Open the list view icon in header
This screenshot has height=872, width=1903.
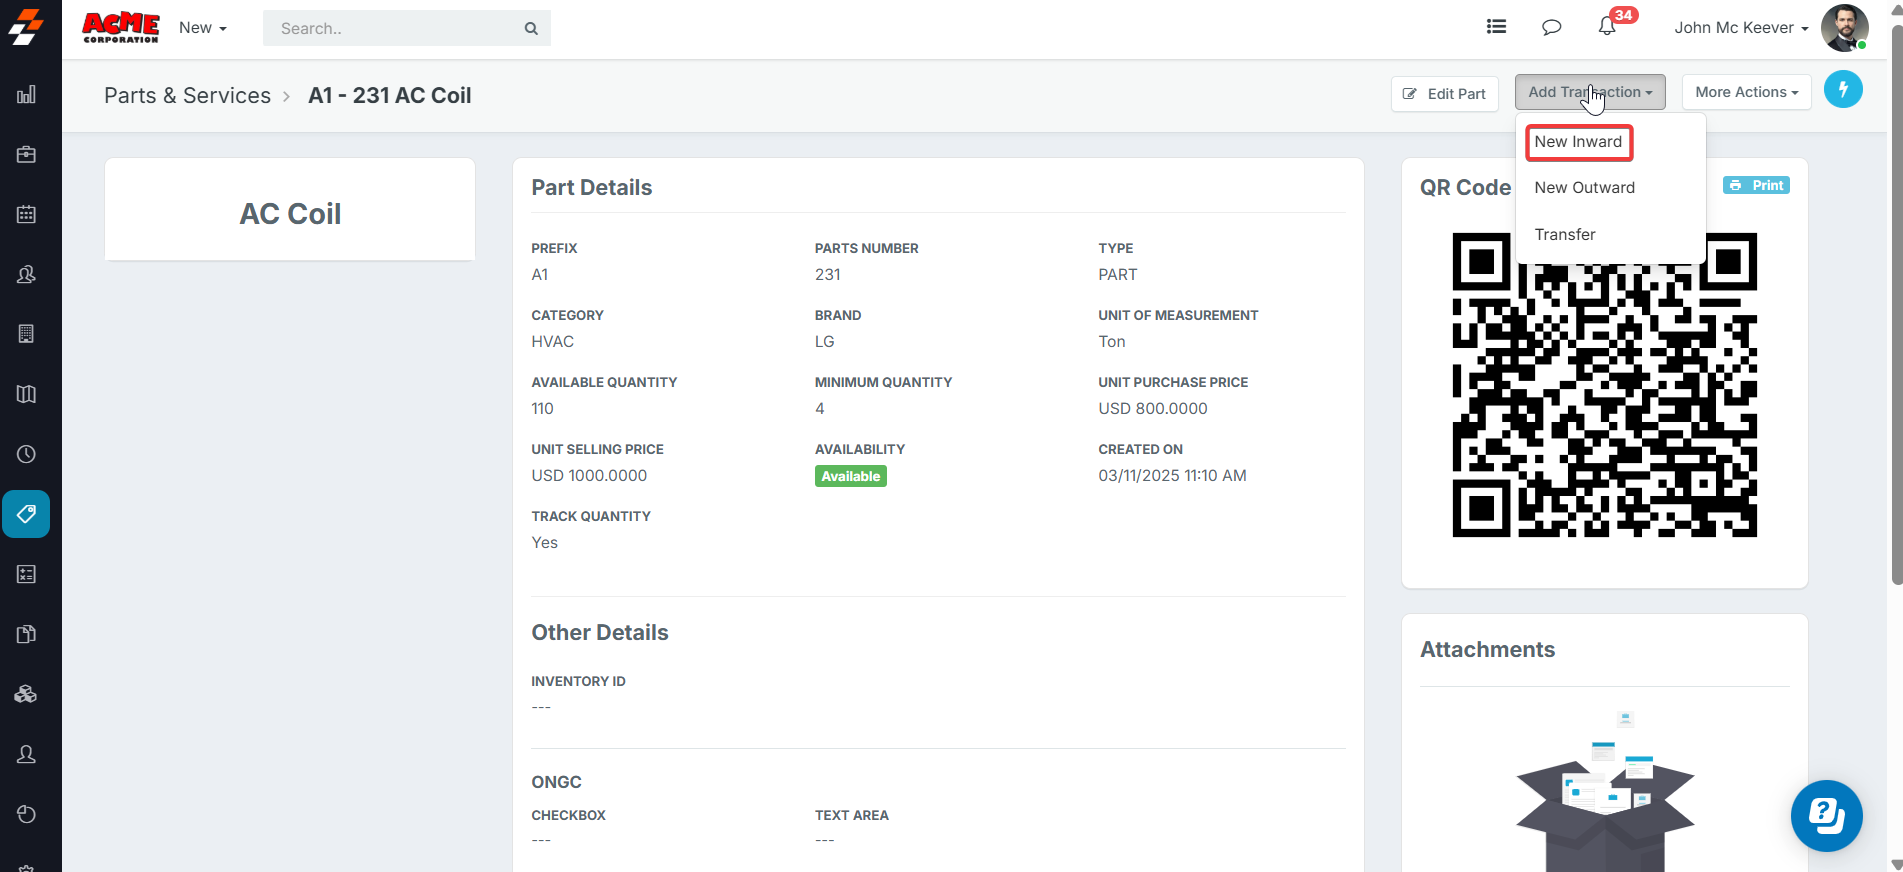pyautogui.click(x=1496, y=27)
